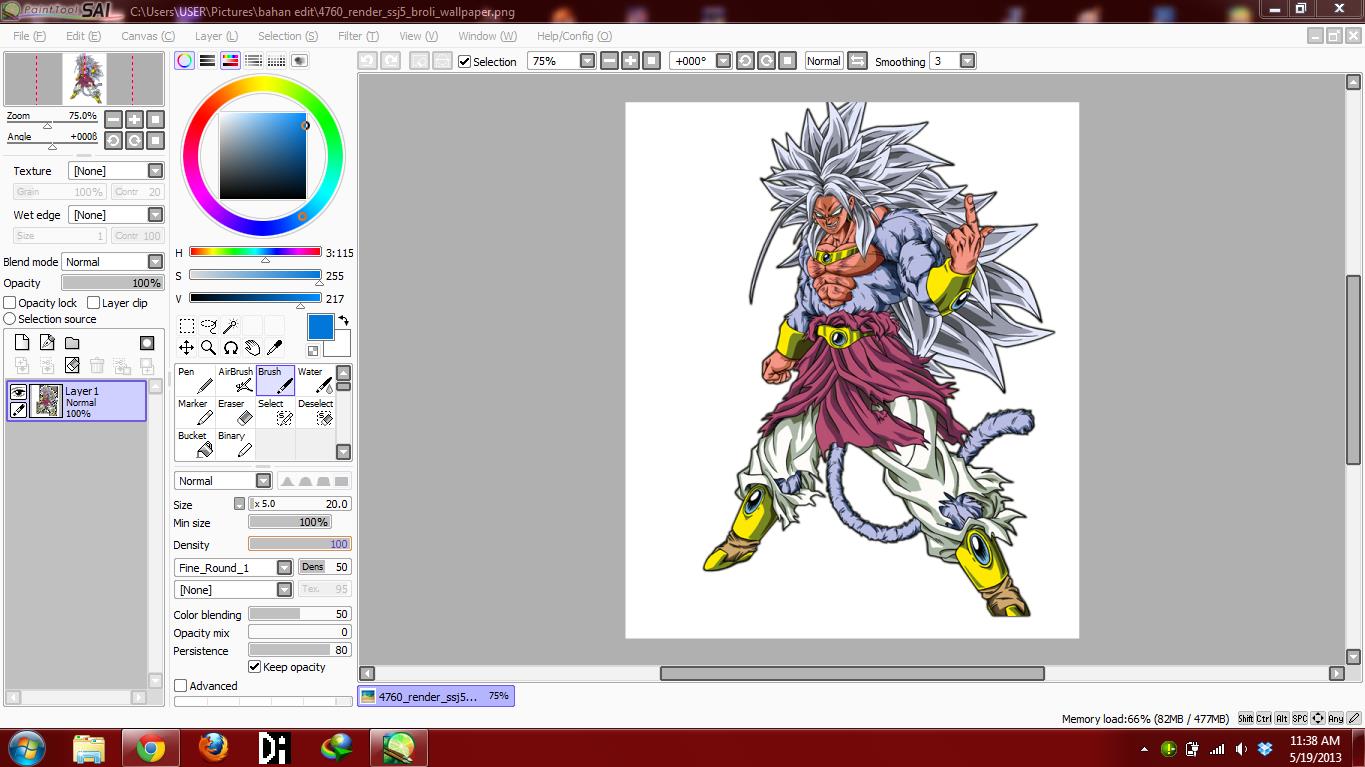Viewport: 1365px width, 767px height.
Task: Select the move tool
Action: click(x=187, y=348)
